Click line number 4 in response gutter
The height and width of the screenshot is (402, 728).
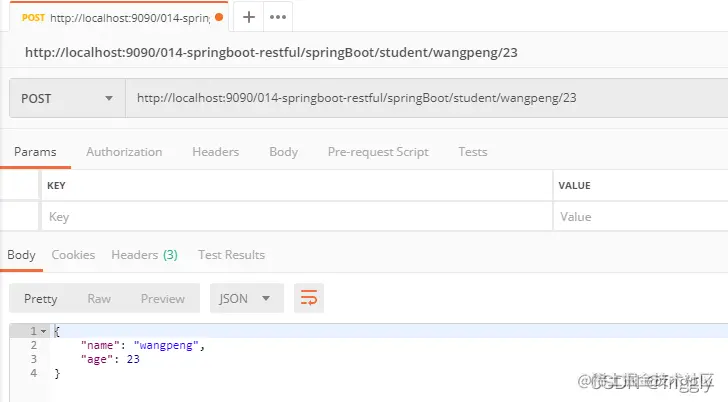pyautogui.click(x=33, y=373)
